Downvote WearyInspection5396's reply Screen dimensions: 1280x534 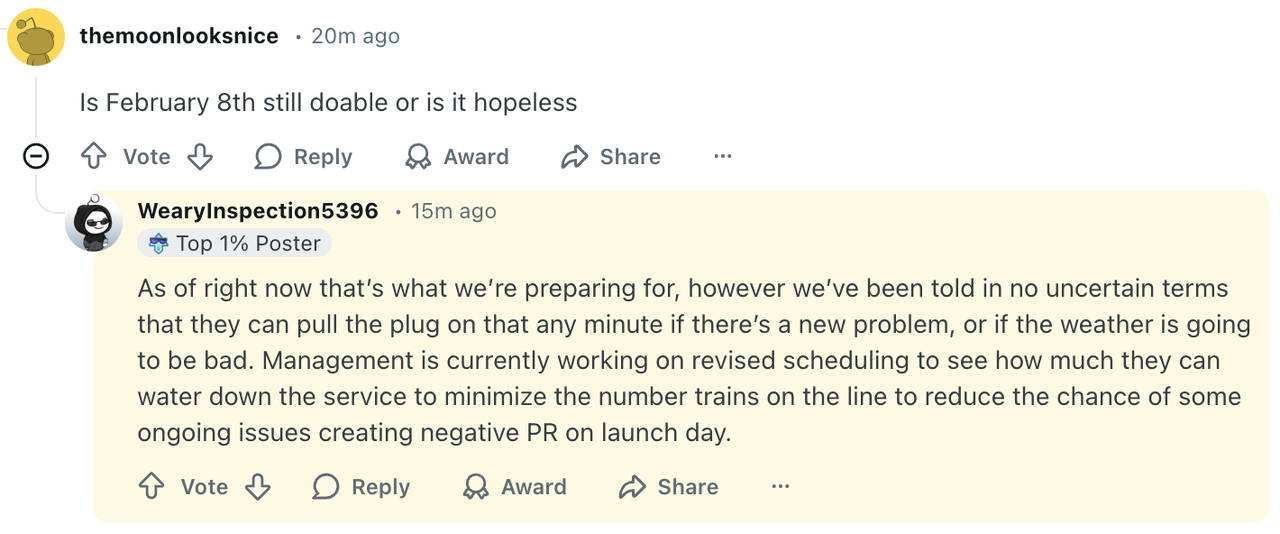pyautogui.click(x=258, y=486)
